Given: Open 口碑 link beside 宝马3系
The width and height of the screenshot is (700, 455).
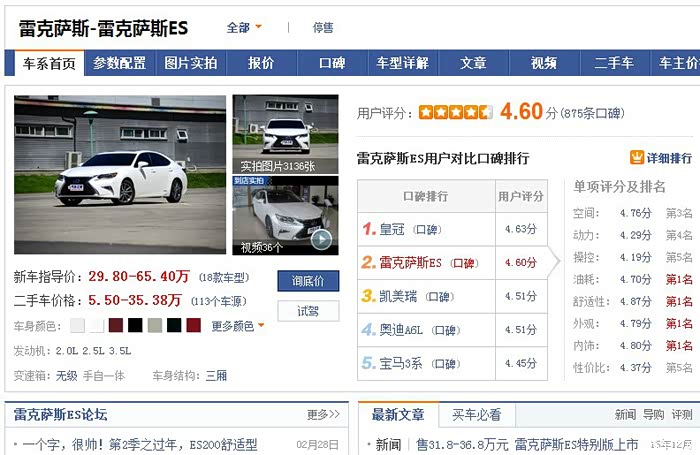Looking at the screenshot, I should click(446, 364).
